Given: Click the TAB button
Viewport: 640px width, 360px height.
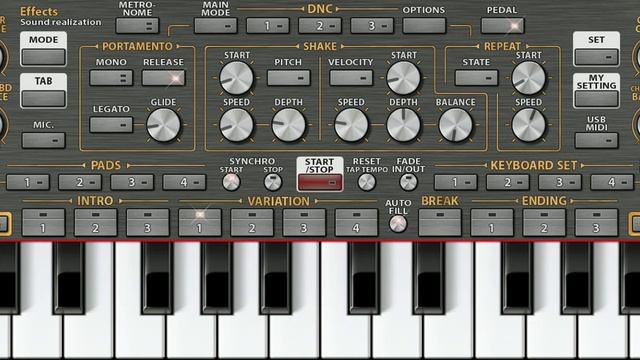Looking at the screenshot, I should point(44,99).
